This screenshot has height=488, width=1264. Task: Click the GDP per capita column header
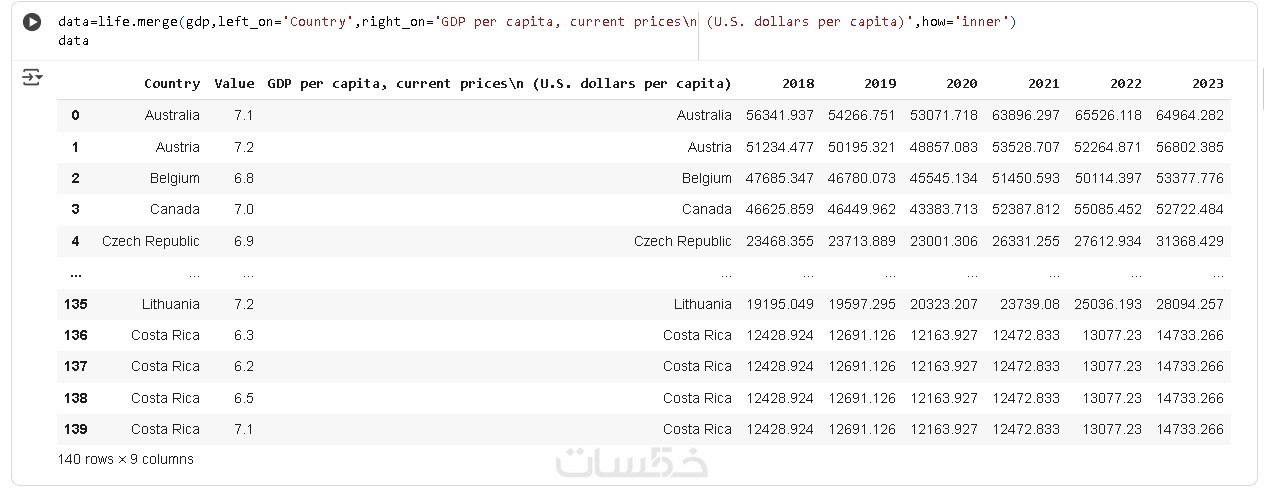coord(499,84)
